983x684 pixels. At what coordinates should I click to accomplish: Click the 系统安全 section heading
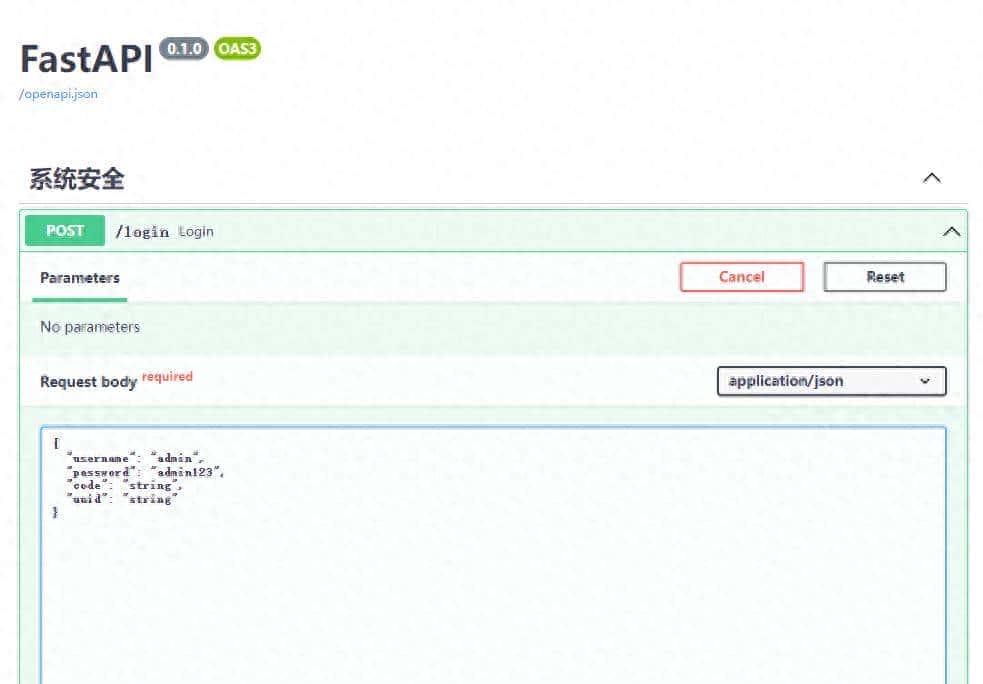click(x=77, y=179)
